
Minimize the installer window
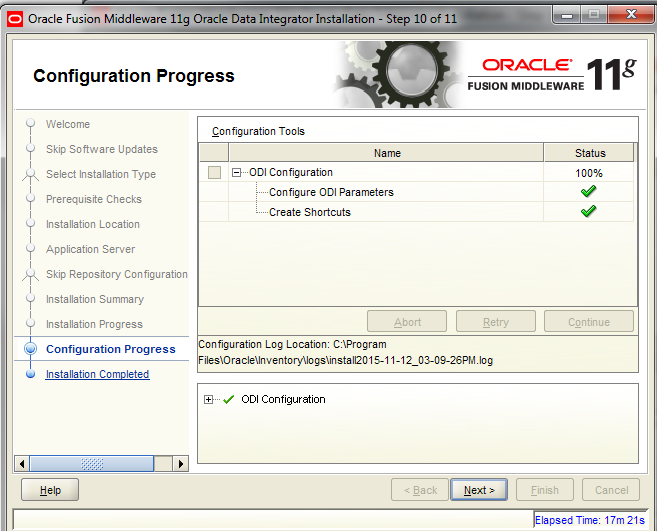(567, 15)
